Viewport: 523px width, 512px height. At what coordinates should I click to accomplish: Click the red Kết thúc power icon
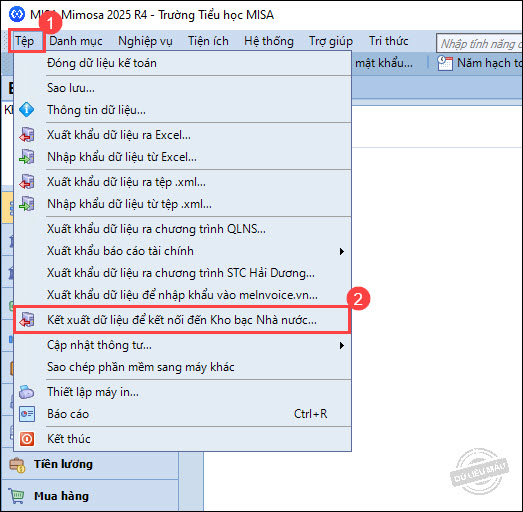pyautogui.click(x=27, y=439)
